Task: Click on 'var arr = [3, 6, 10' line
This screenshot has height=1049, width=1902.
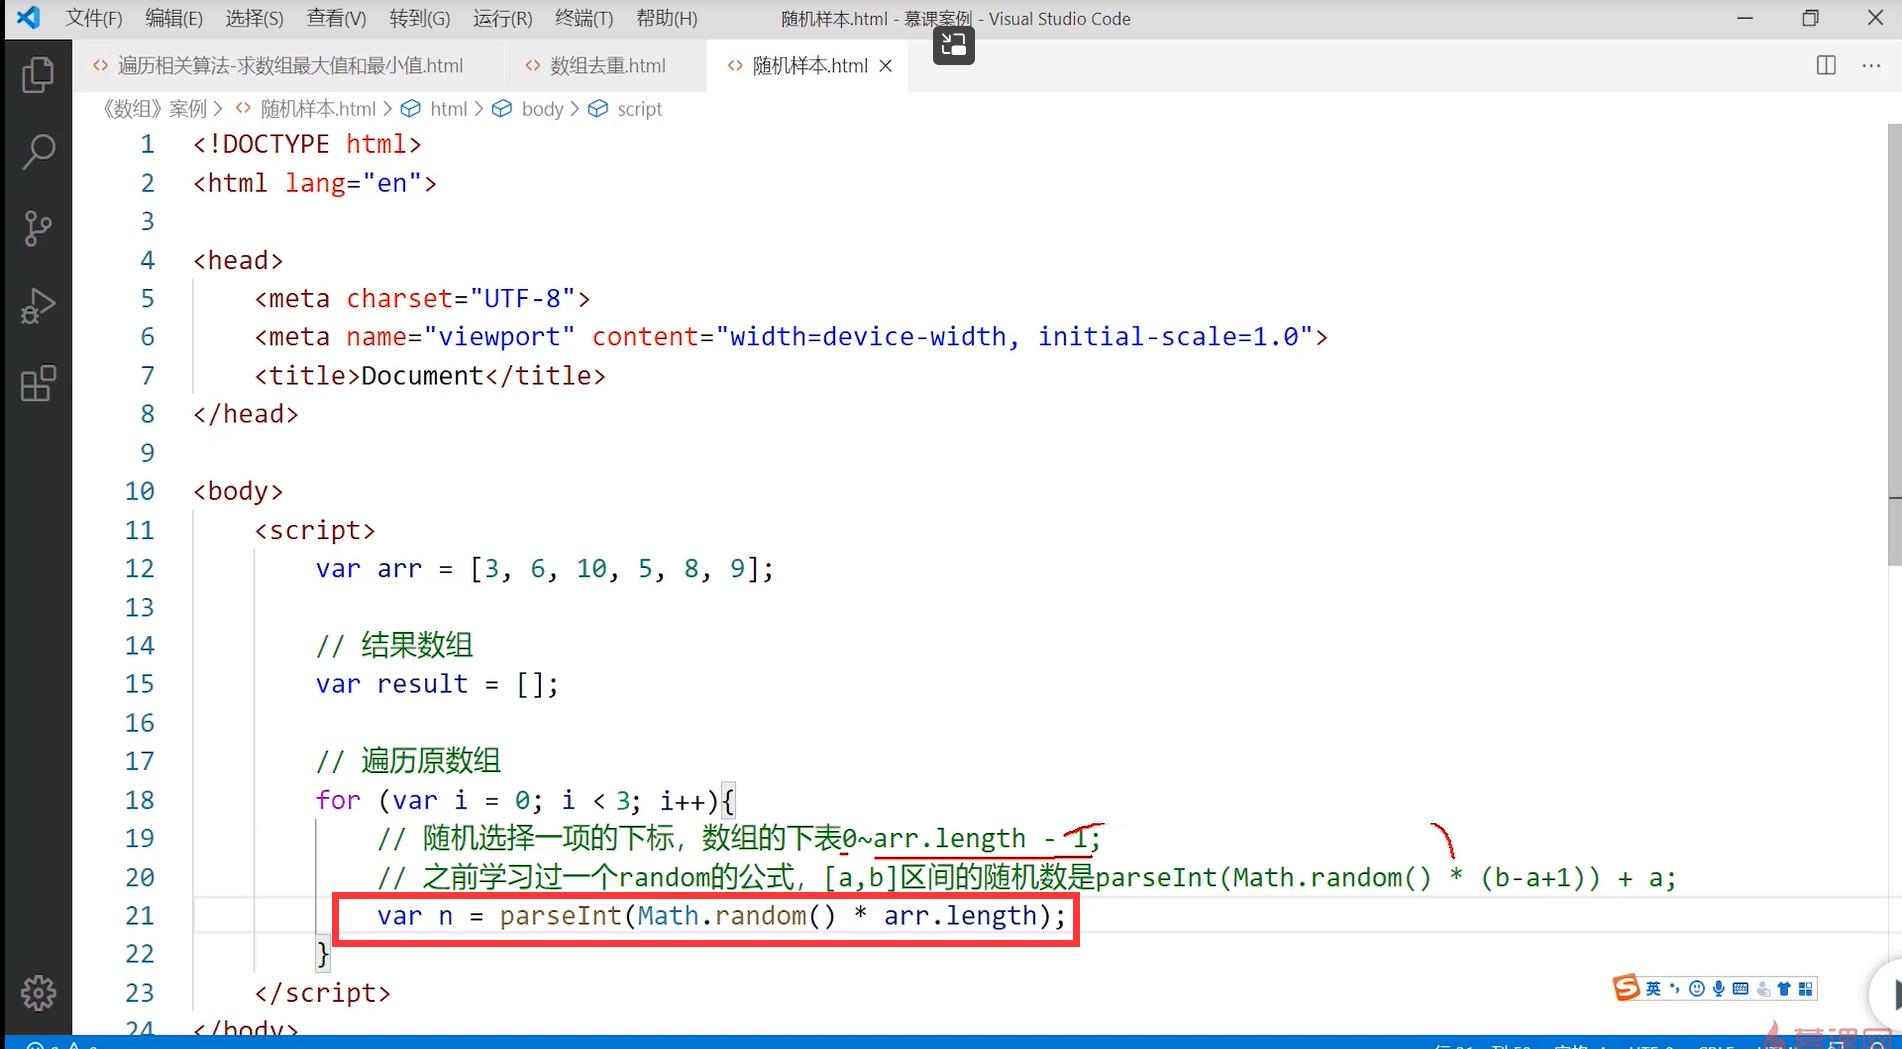Action: click(x=545, y=568)
